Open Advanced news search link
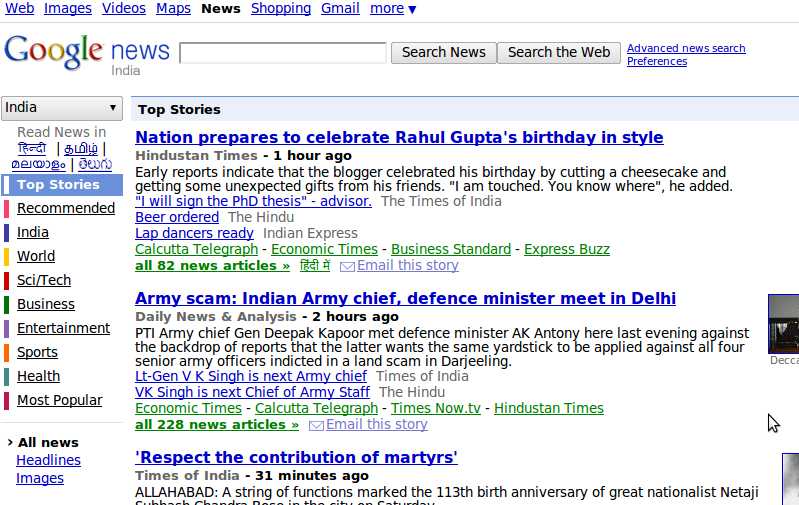The width and height of the screenshot is (799, 505). click(686, 48)
